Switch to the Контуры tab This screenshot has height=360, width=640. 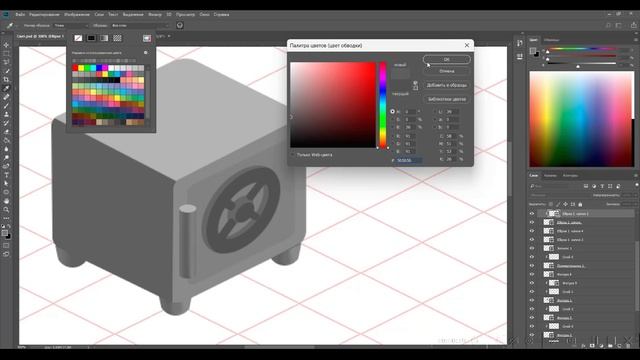(x=570, y=176)
